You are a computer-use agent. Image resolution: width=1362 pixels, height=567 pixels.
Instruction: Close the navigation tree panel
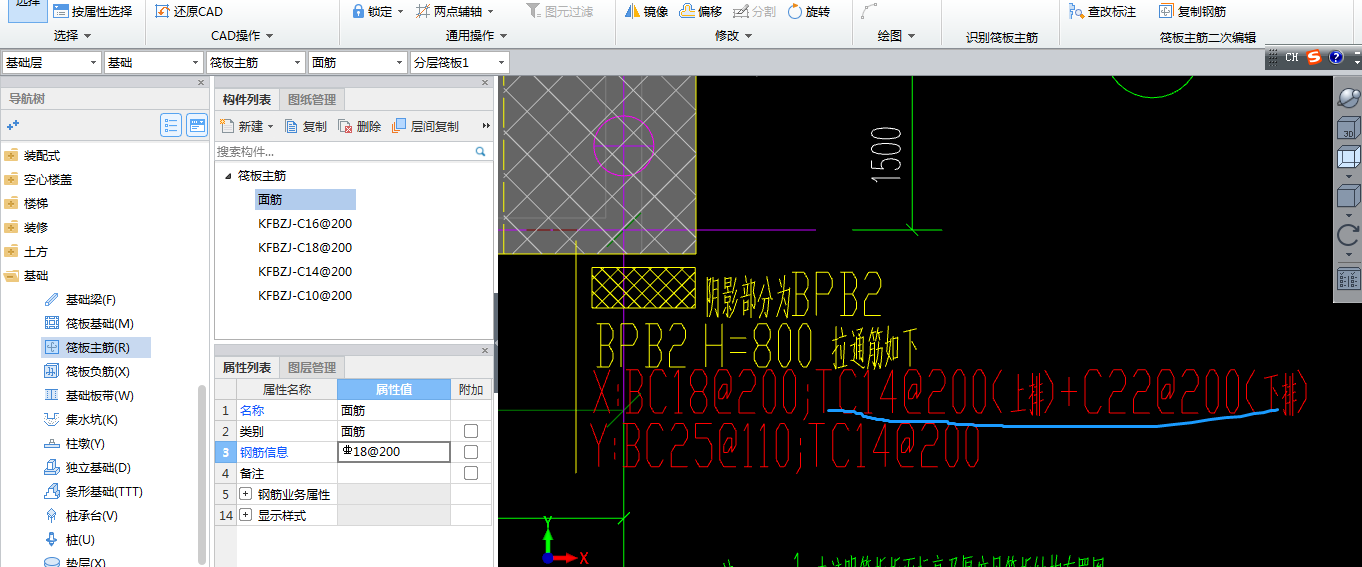(202, 83)
